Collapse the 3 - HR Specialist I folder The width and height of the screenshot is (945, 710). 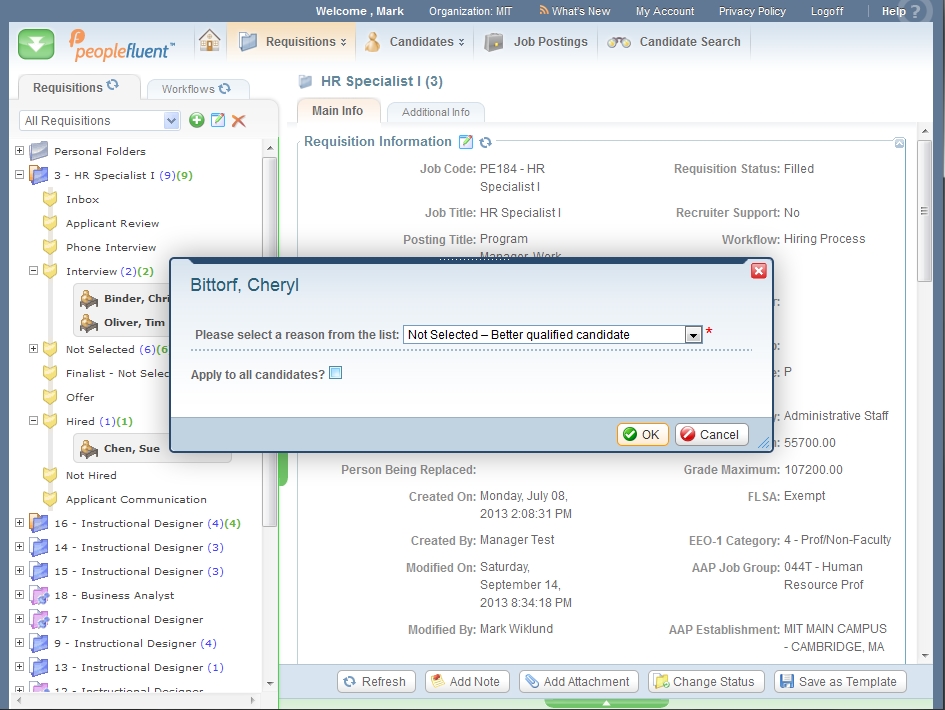19,175
